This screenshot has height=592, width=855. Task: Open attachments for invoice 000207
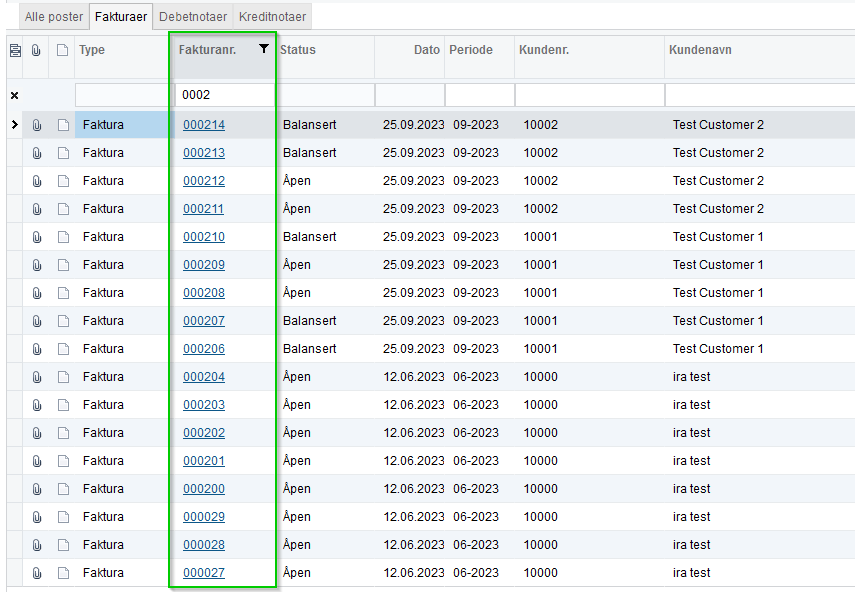pos(37,321)
